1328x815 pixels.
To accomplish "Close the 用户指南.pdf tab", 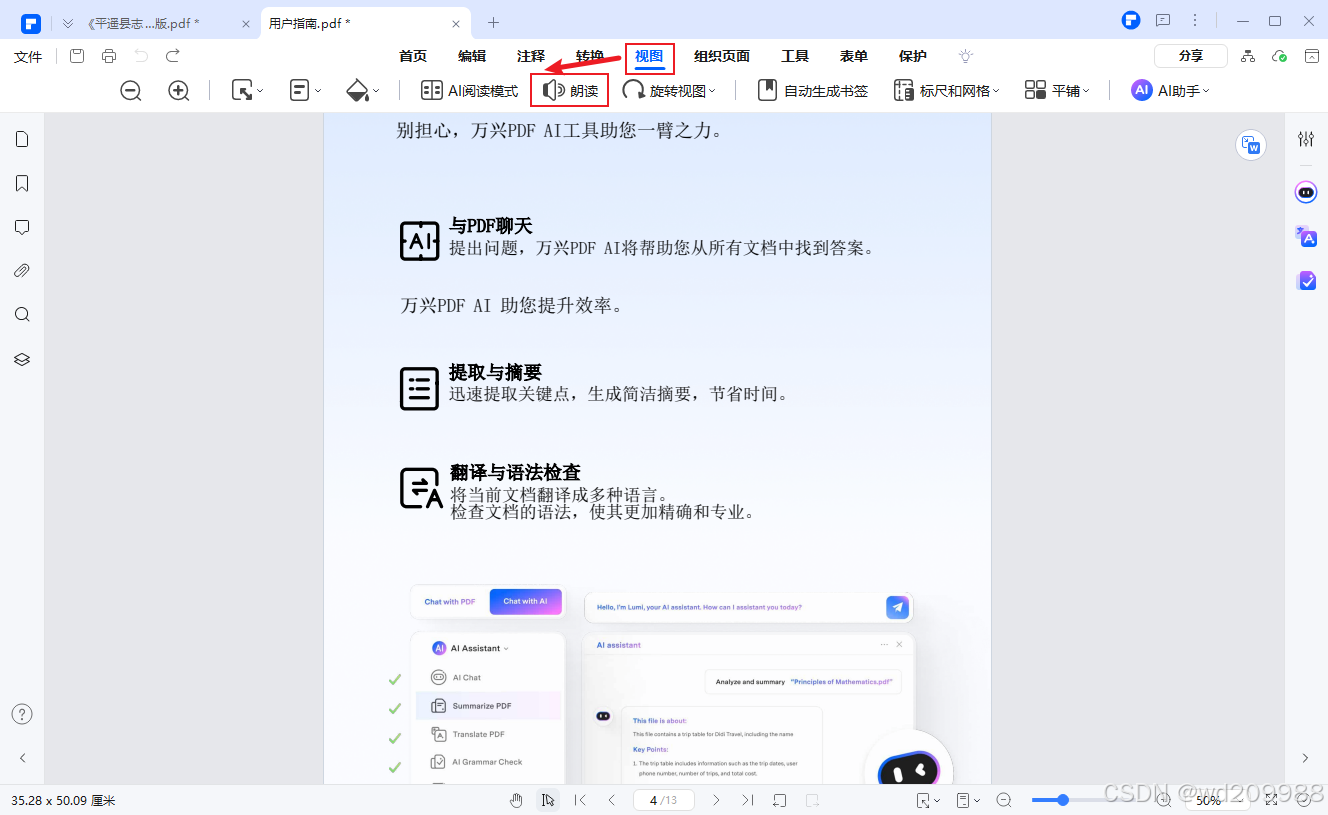I will pos(455,23).
